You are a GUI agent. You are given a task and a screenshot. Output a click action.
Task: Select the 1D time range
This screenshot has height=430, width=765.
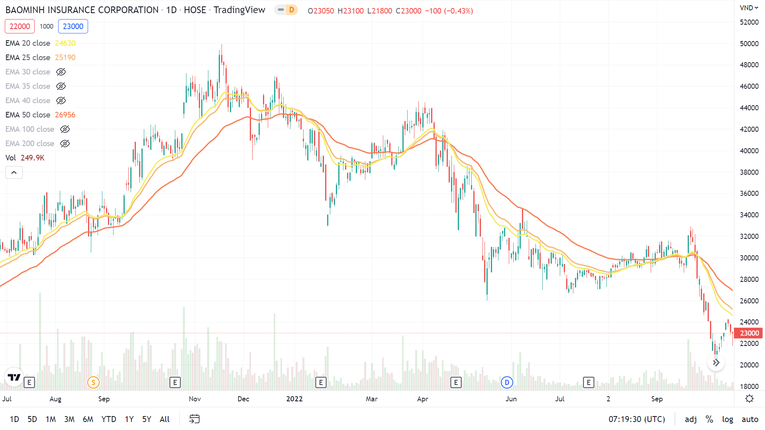click(x=15, y=419)
